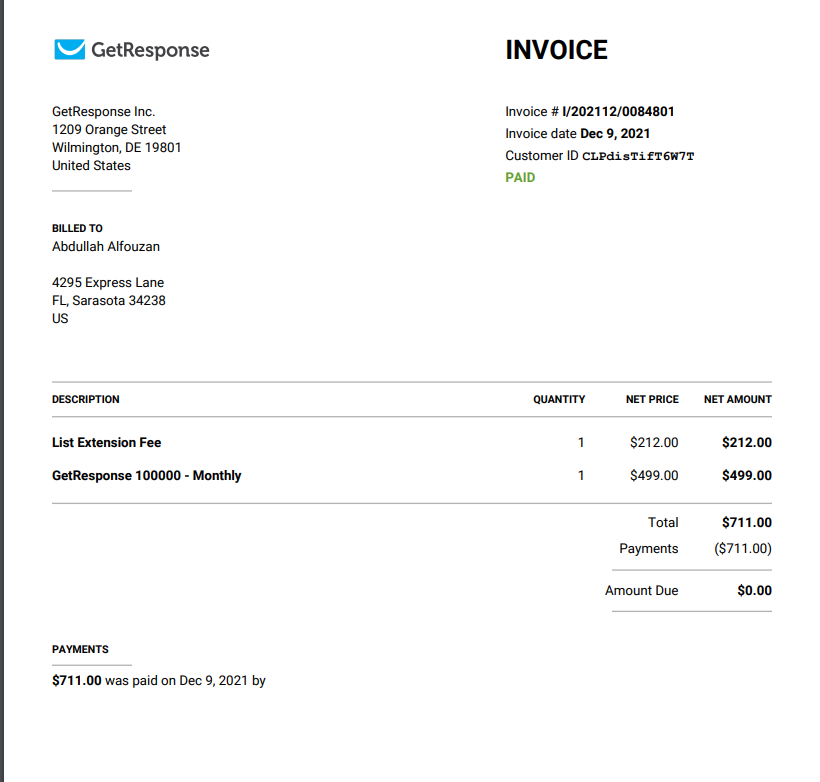820x782 pixels.
Task: Select the List Extension Fee item
Action: coord(106,443)
